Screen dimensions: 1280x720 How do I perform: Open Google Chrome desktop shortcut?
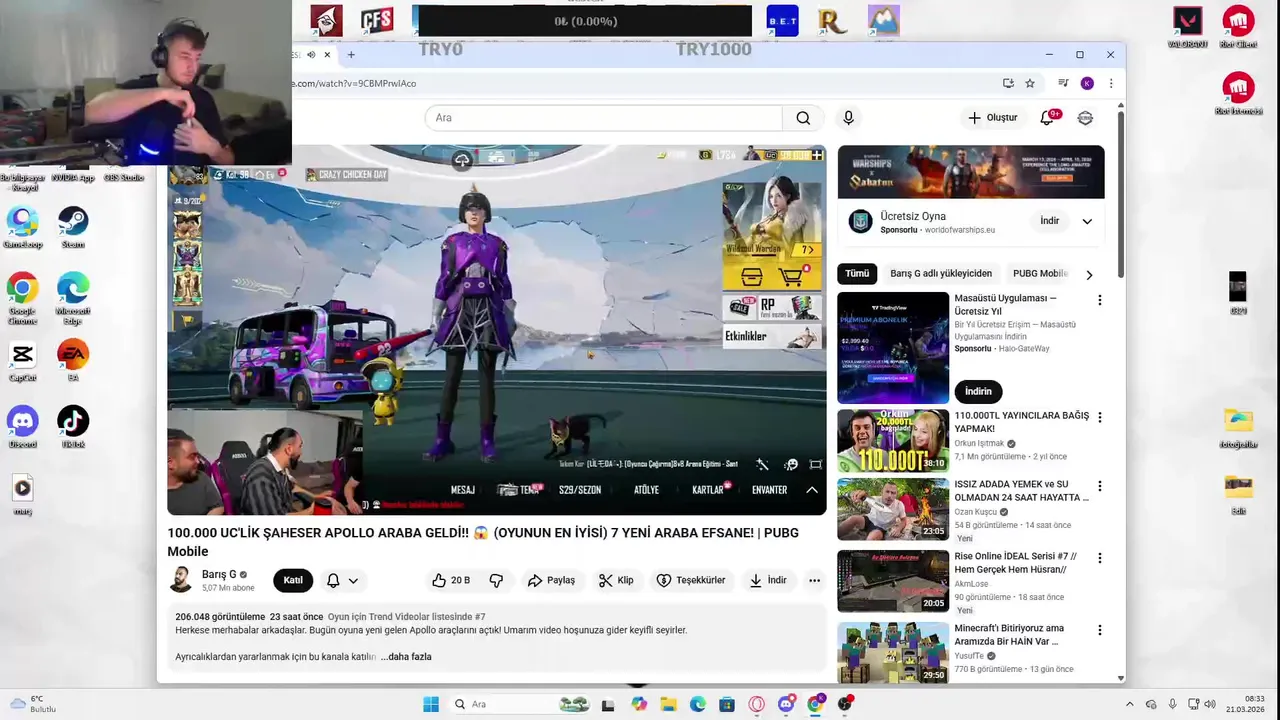click(22, 298)
